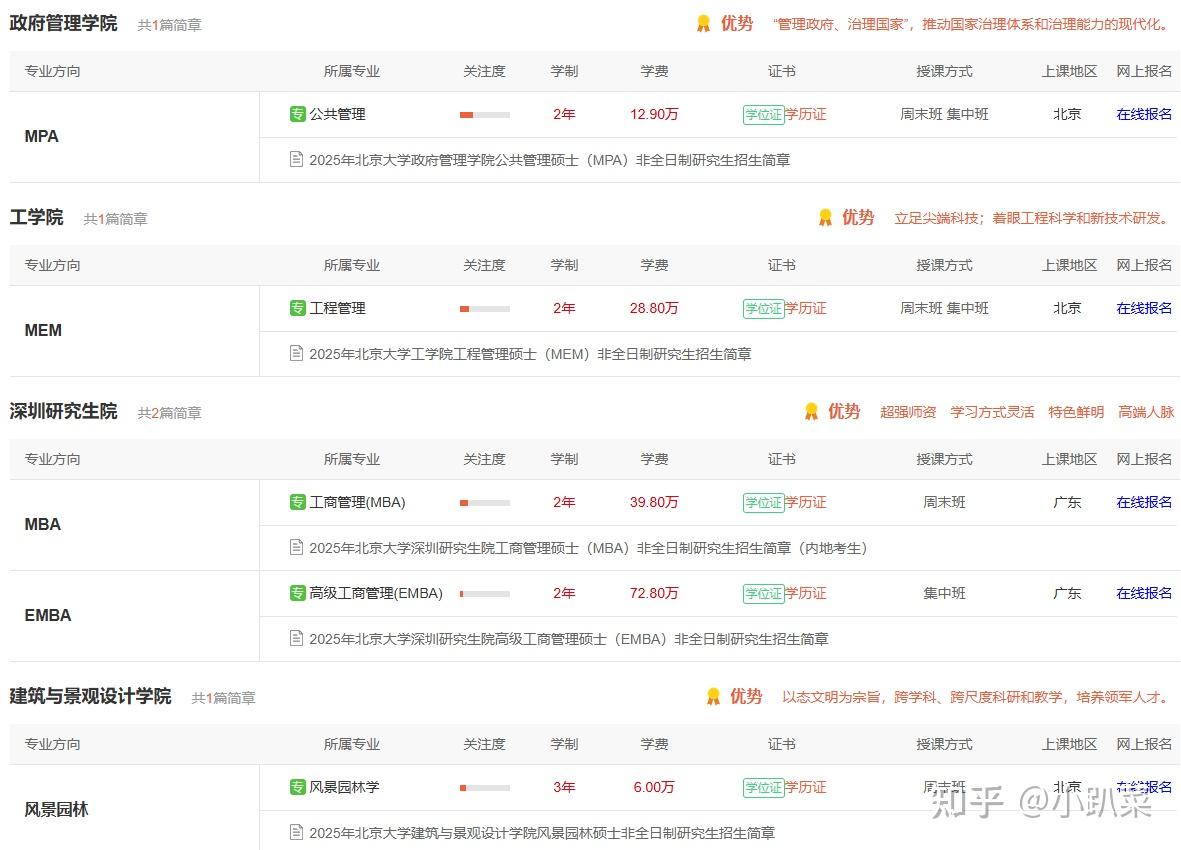The image size is (1181, 850).
Task: Click the 工学院 section heading
Action: coord(36,218)
